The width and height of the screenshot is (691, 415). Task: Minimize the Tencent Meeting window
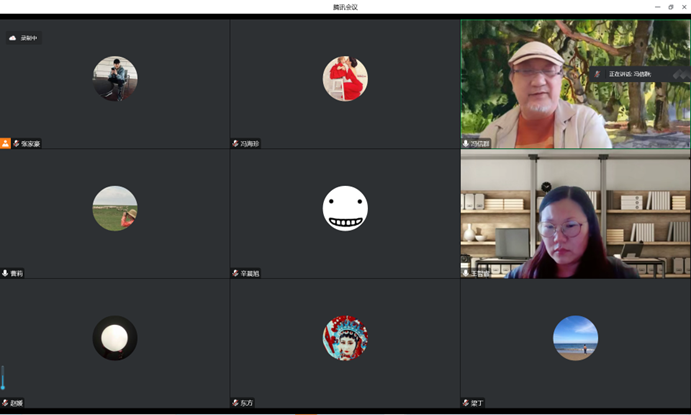[x=658, y=7]
